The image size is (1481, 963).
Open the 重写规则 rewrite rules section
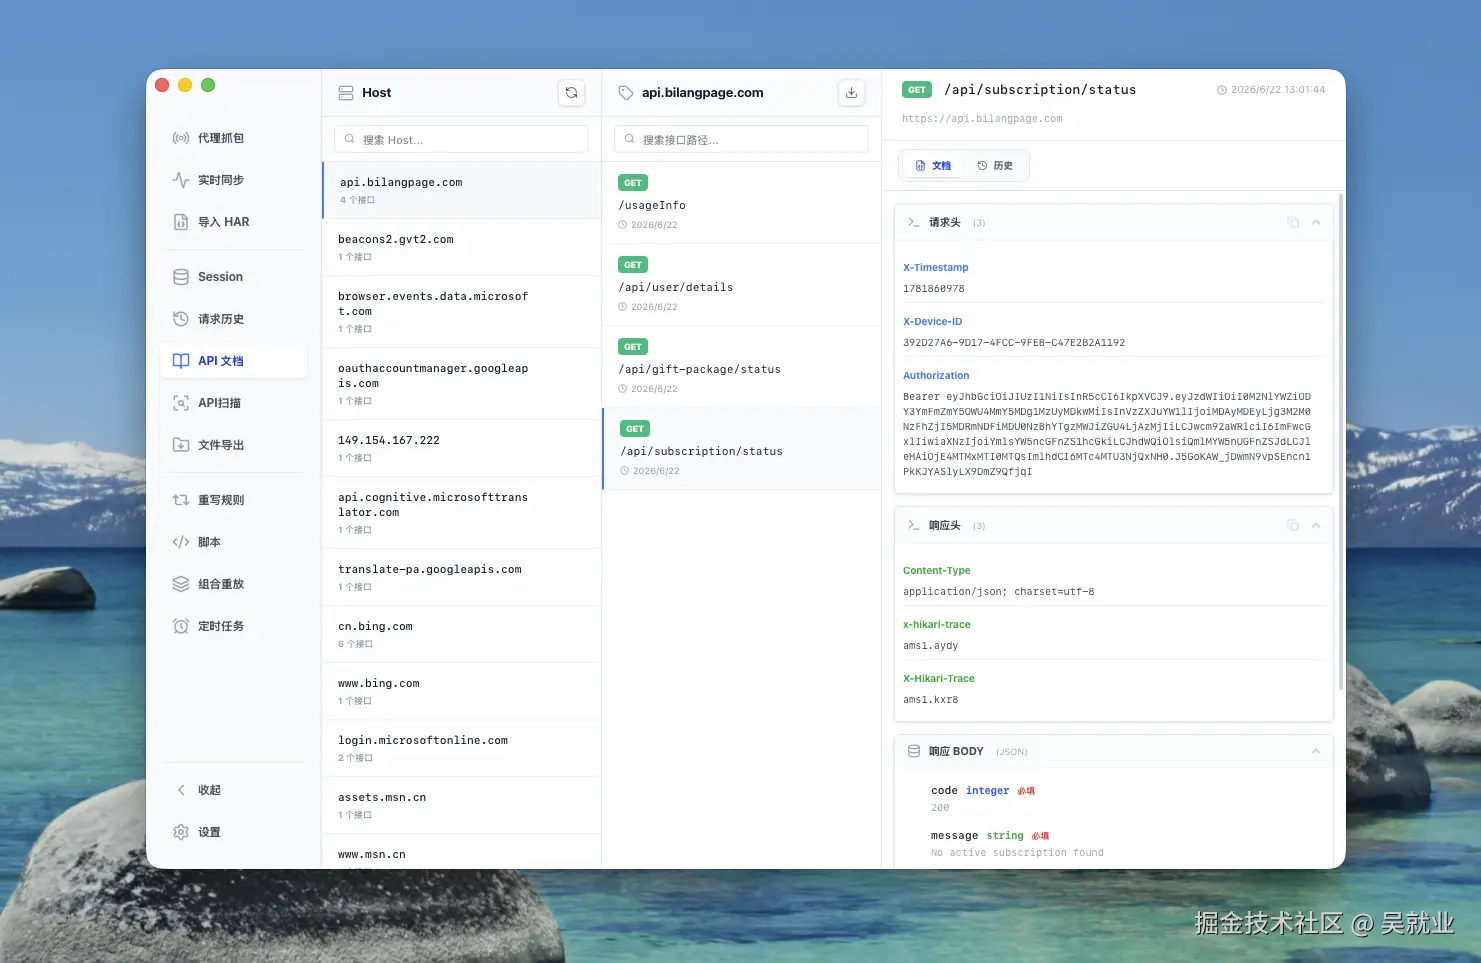pyautogui.click(x=233, y=500)
